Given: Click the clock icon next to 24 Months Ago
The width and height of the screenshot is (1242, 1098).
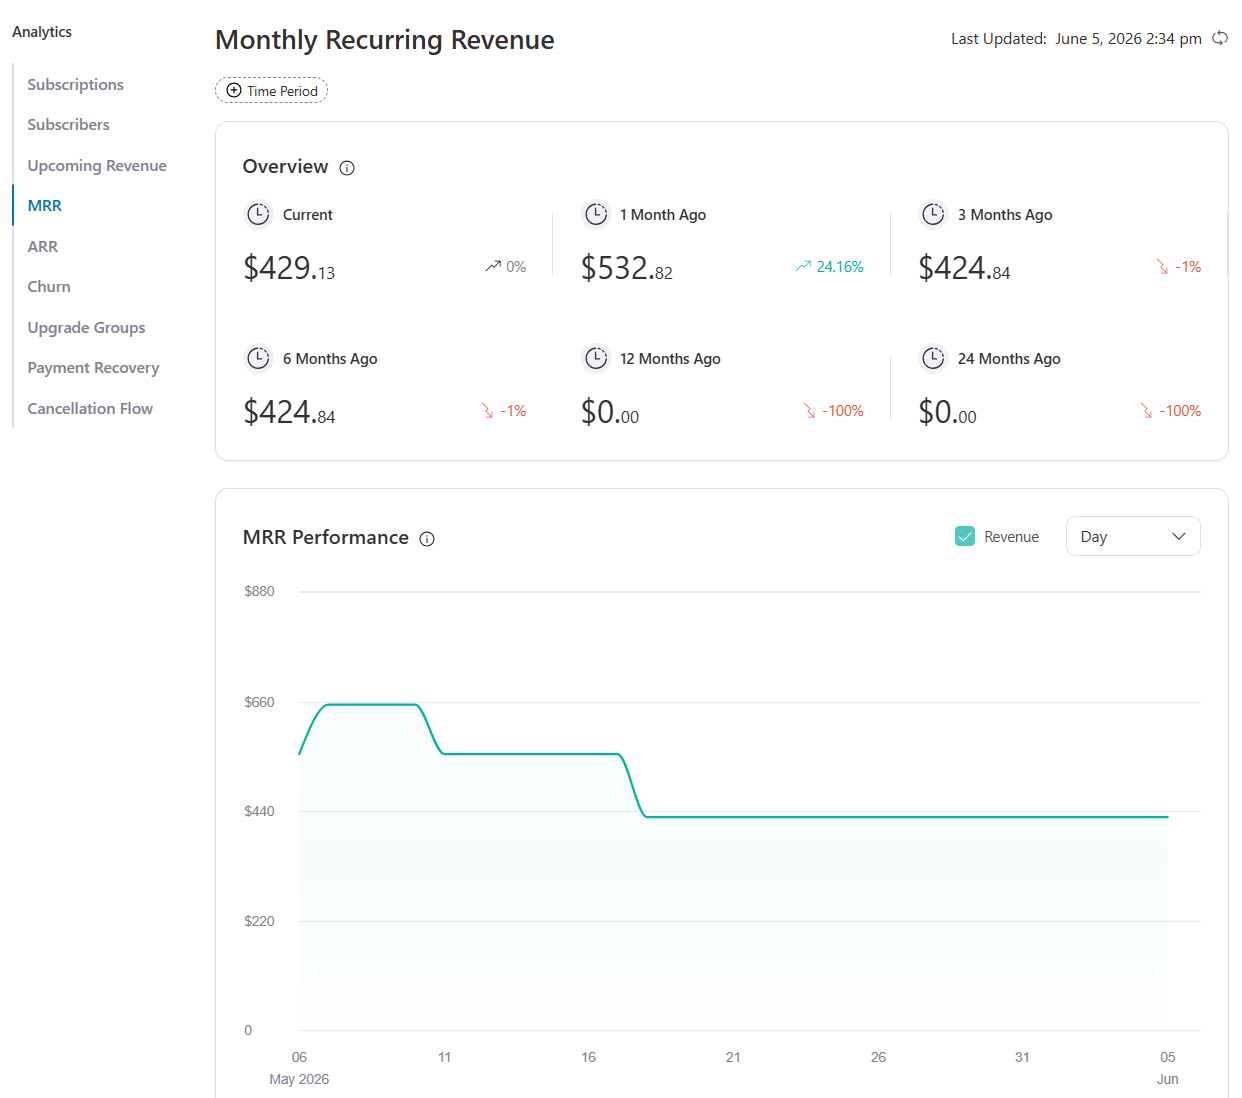Looking at the screenshot, I should point(933,358).
